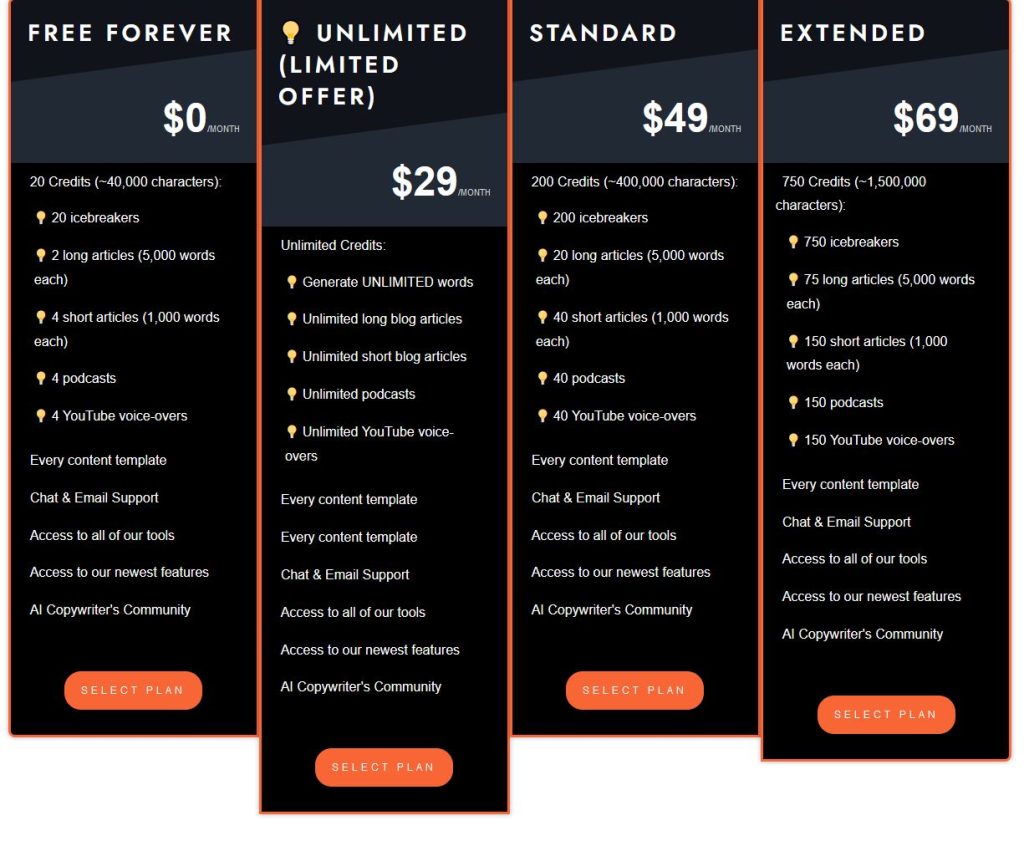Click the Extended plan heading
Image resolution: width=1024 pixels, height=841 pixels.
click(x=853, y=33)
